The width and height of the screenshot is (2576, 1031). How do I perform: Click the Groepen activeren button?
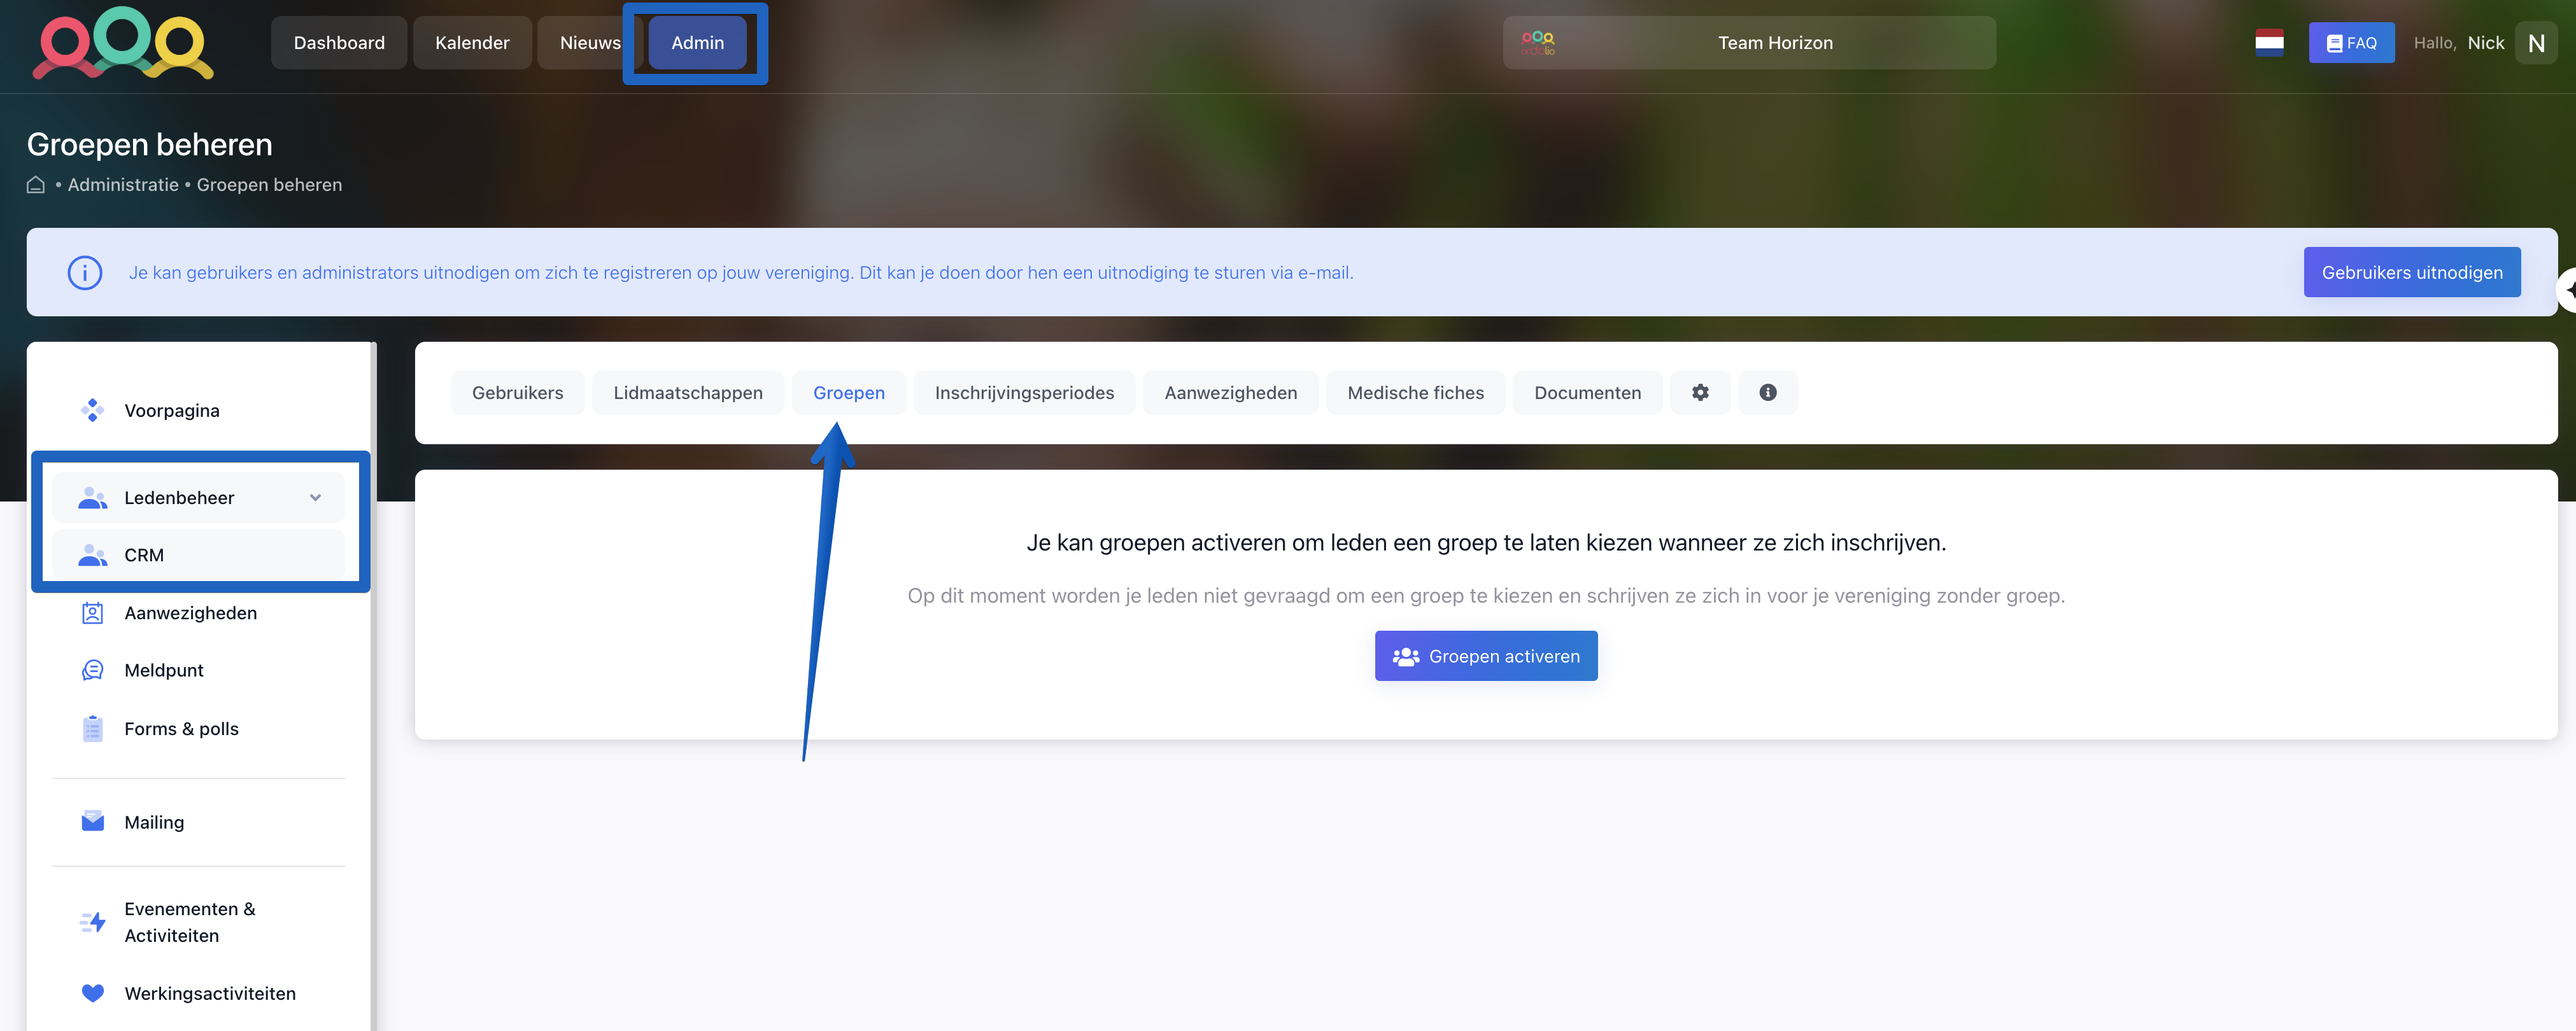(1486, 656)
